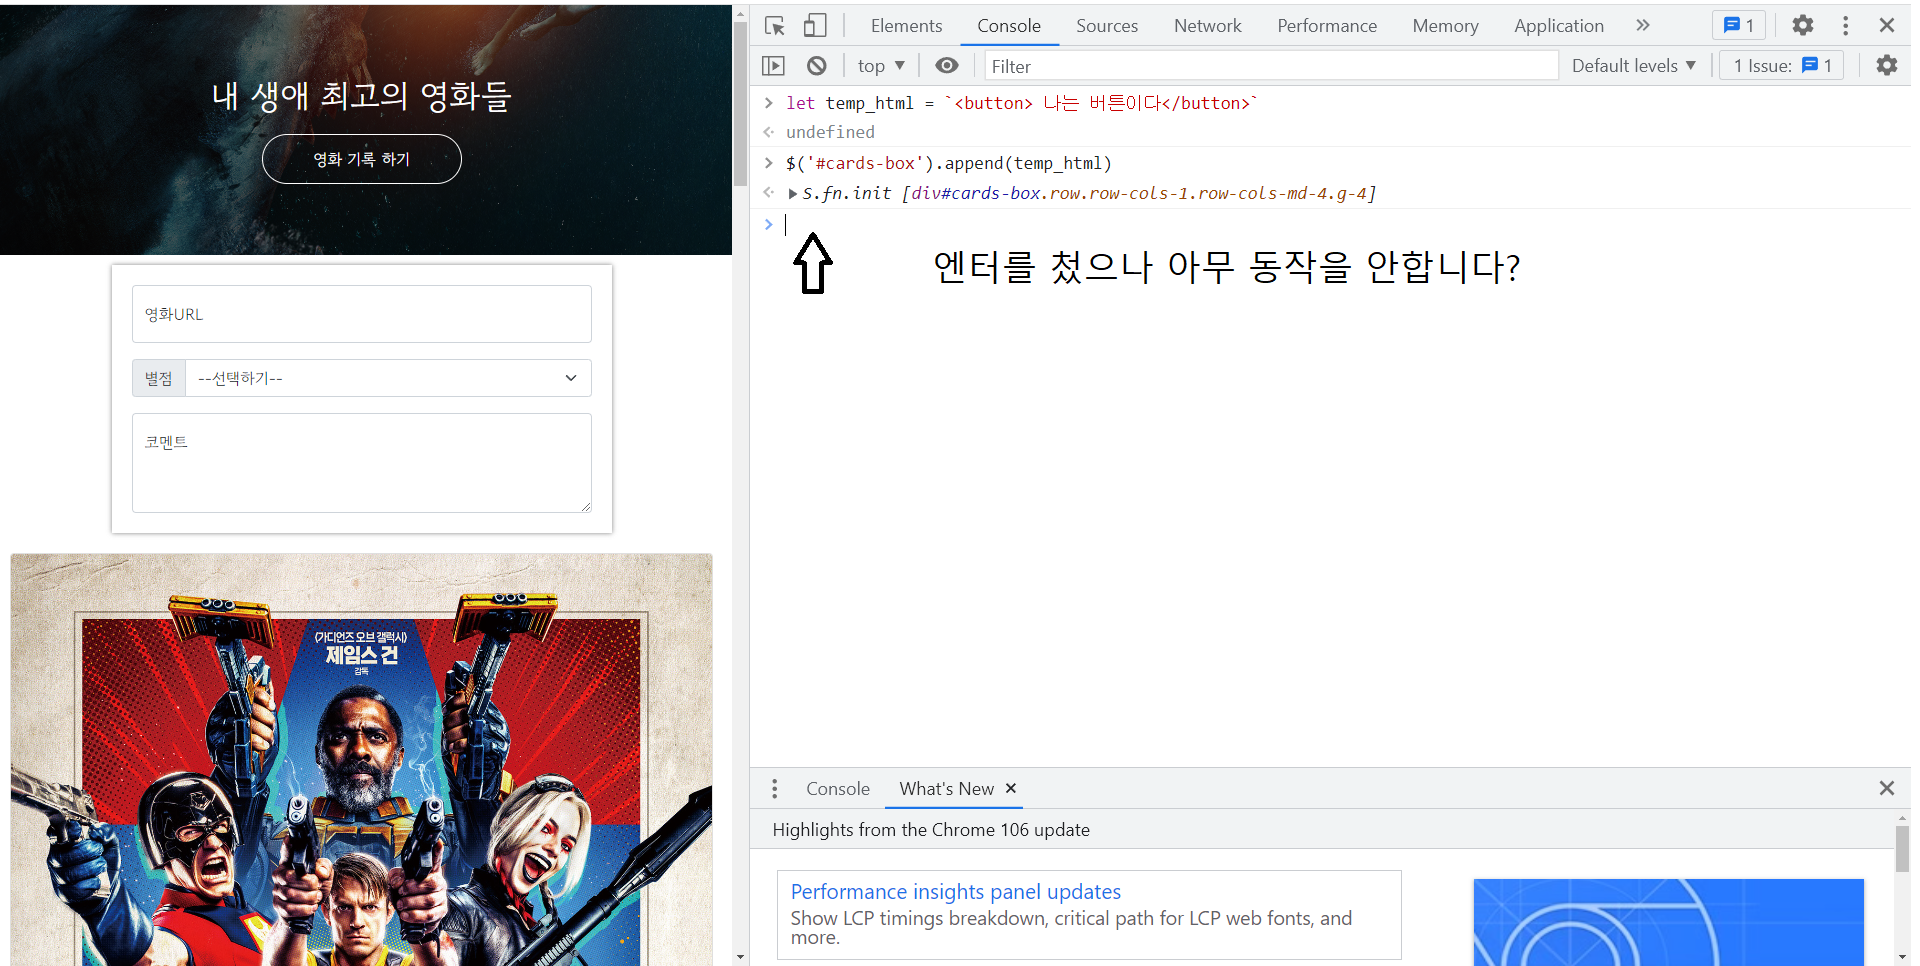Click the page vertical scrollbar thumb
1920x966 pixels.
pyautogui.click(x=740, y=104)
